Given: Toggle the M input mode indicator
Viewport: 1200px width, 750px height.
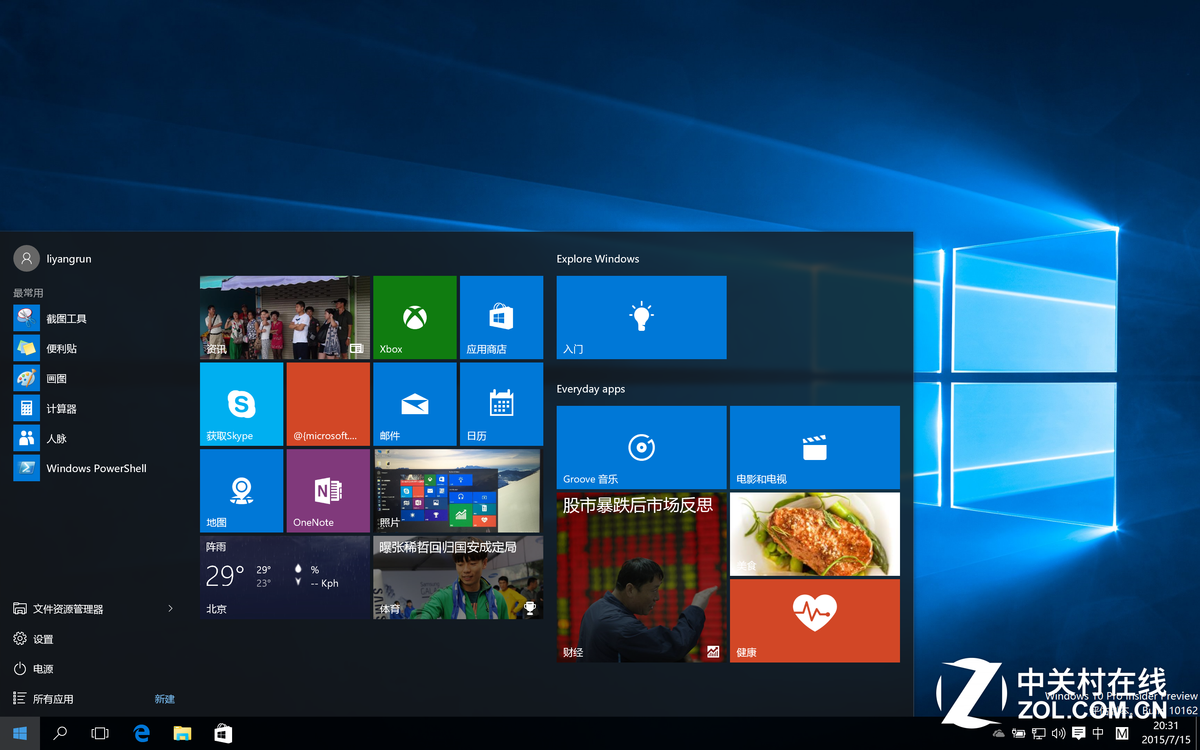Looking at the screenshot, I should pos(1121,734).
